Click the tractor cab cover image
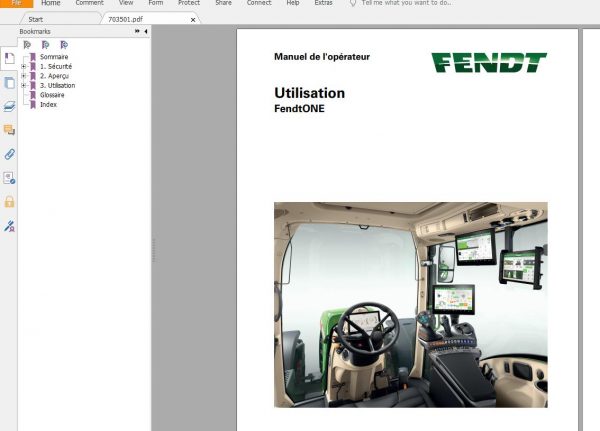 pos(411,305)
